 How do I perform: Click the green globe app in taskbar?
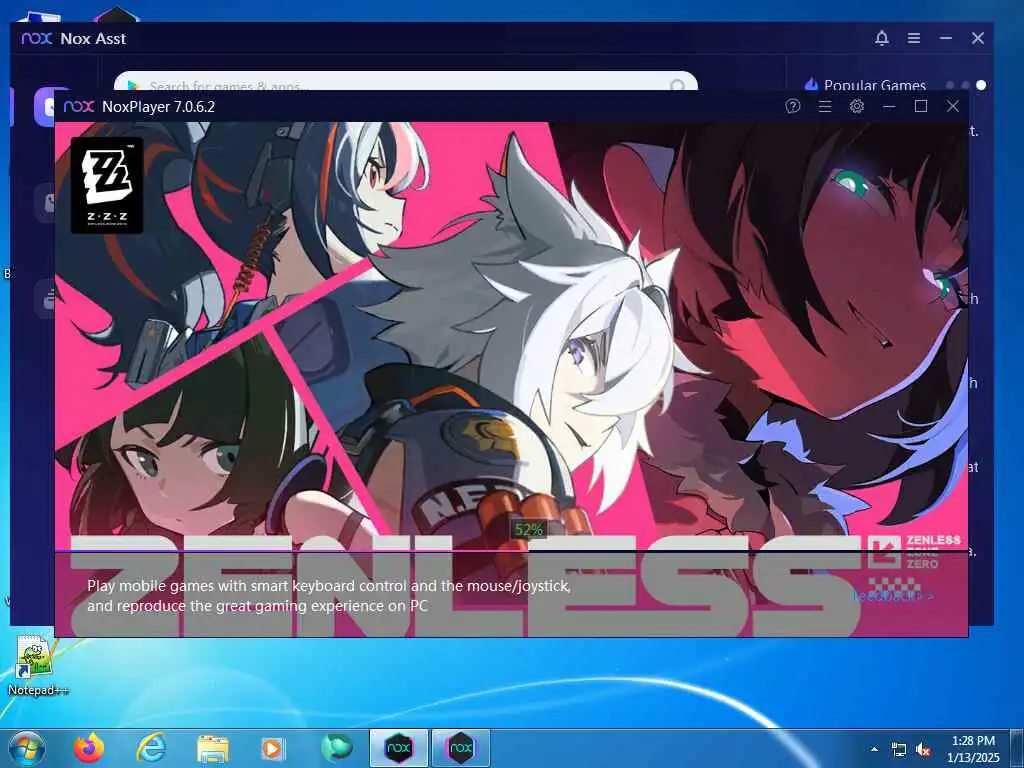(337, 748)
